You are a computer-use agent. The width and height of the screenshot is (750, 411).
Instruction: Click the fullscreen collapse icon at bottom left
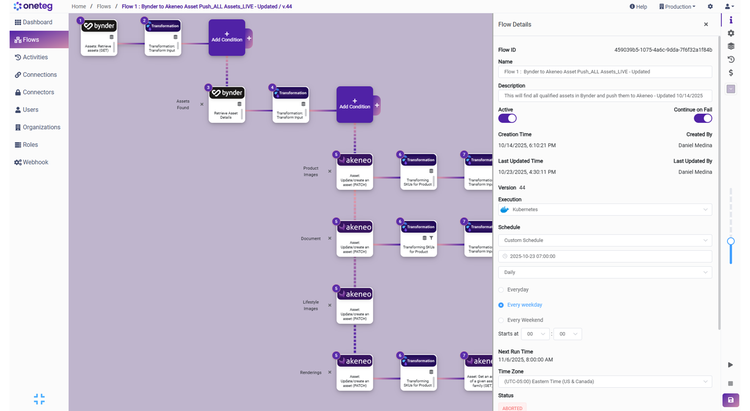point(39,398)
